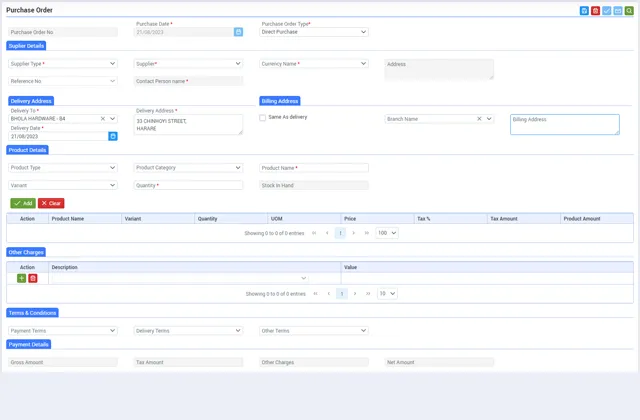Click the red delete icon in header
The image size is (640, 420).
tap(595, 11)
